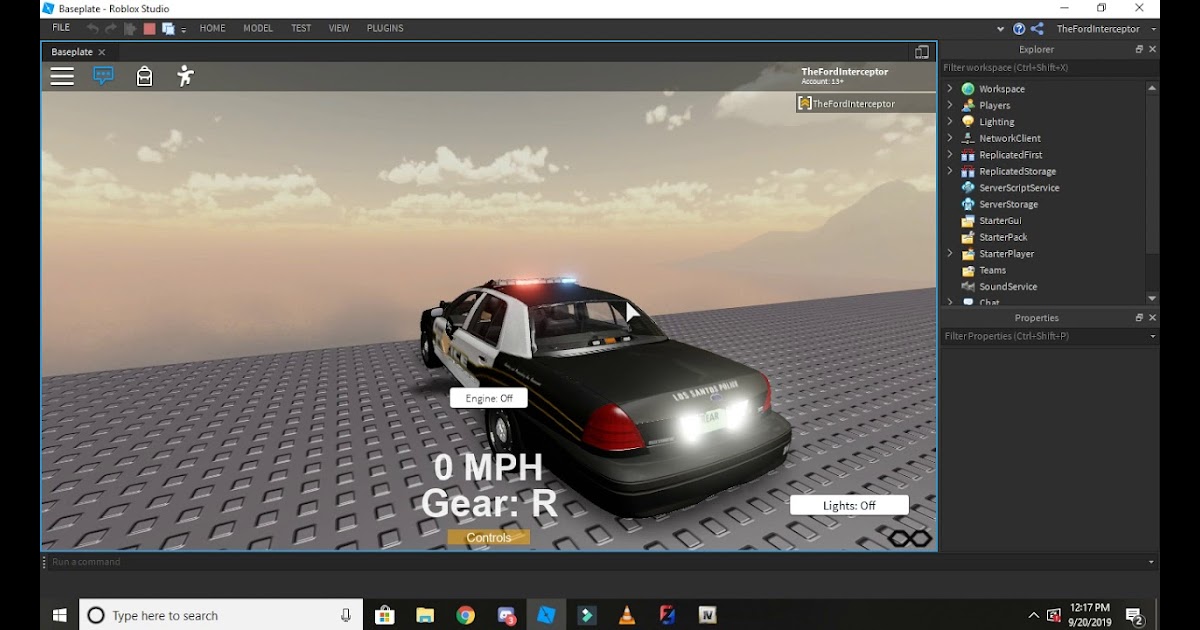This screenshot has width=1200, height=630.
Task: Open the emotes running figure icon
Action: 185,76
